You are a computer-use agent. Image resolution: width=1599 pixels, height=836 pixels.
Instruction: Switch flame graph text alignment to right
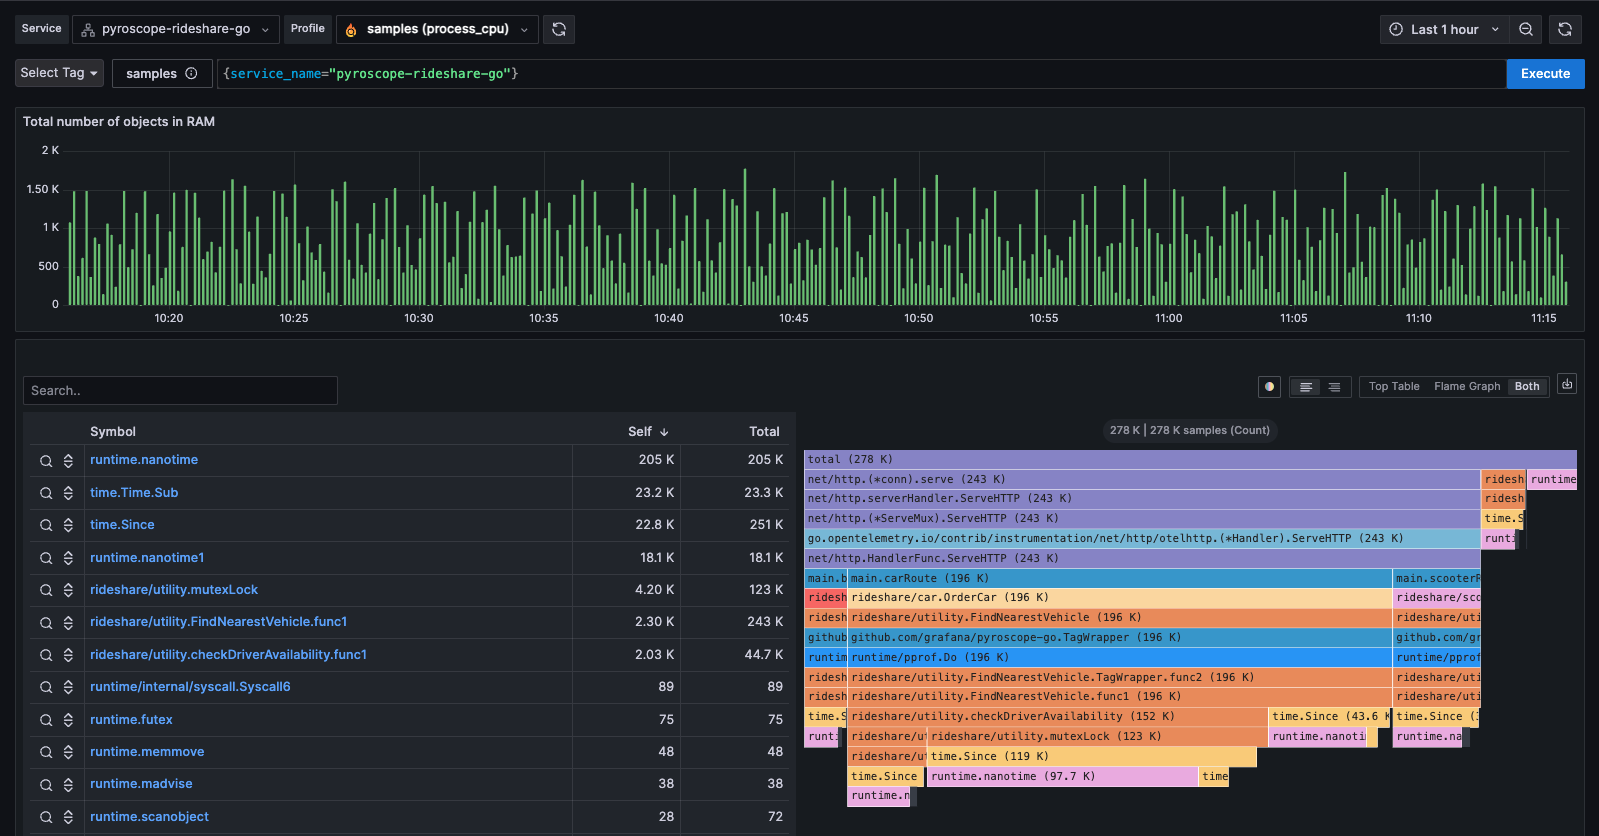coord(1334,387)
